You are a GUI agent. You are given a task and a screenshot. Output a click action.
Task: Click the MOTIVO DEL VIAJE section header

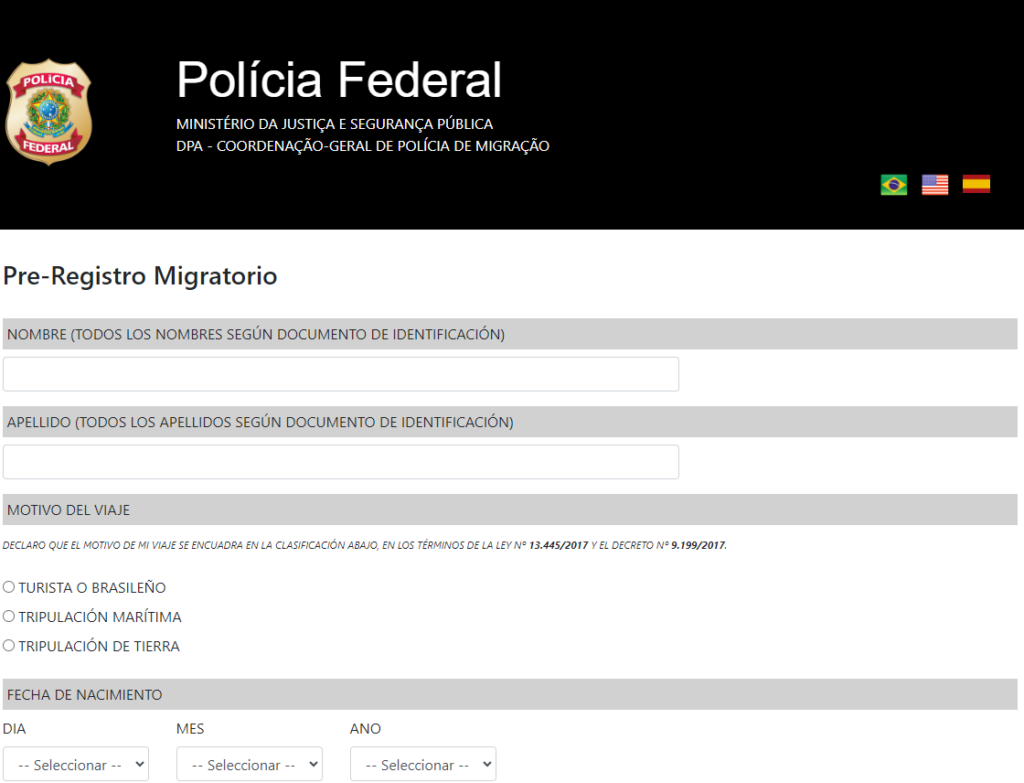click(510, 509)
